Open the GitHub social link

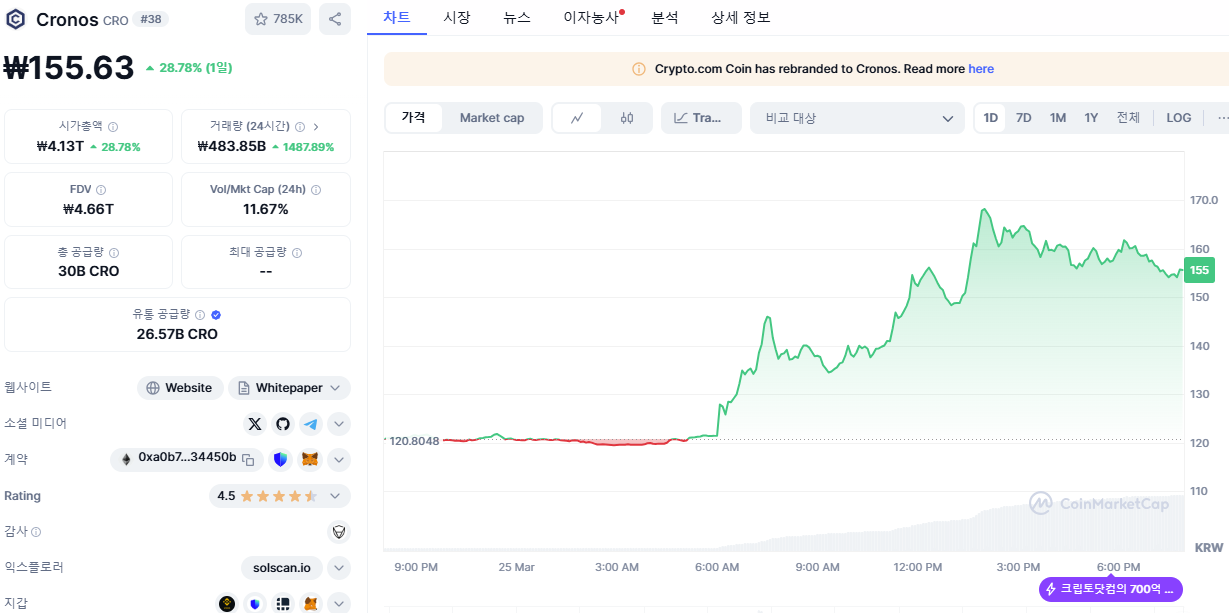[x=283, y=424]
